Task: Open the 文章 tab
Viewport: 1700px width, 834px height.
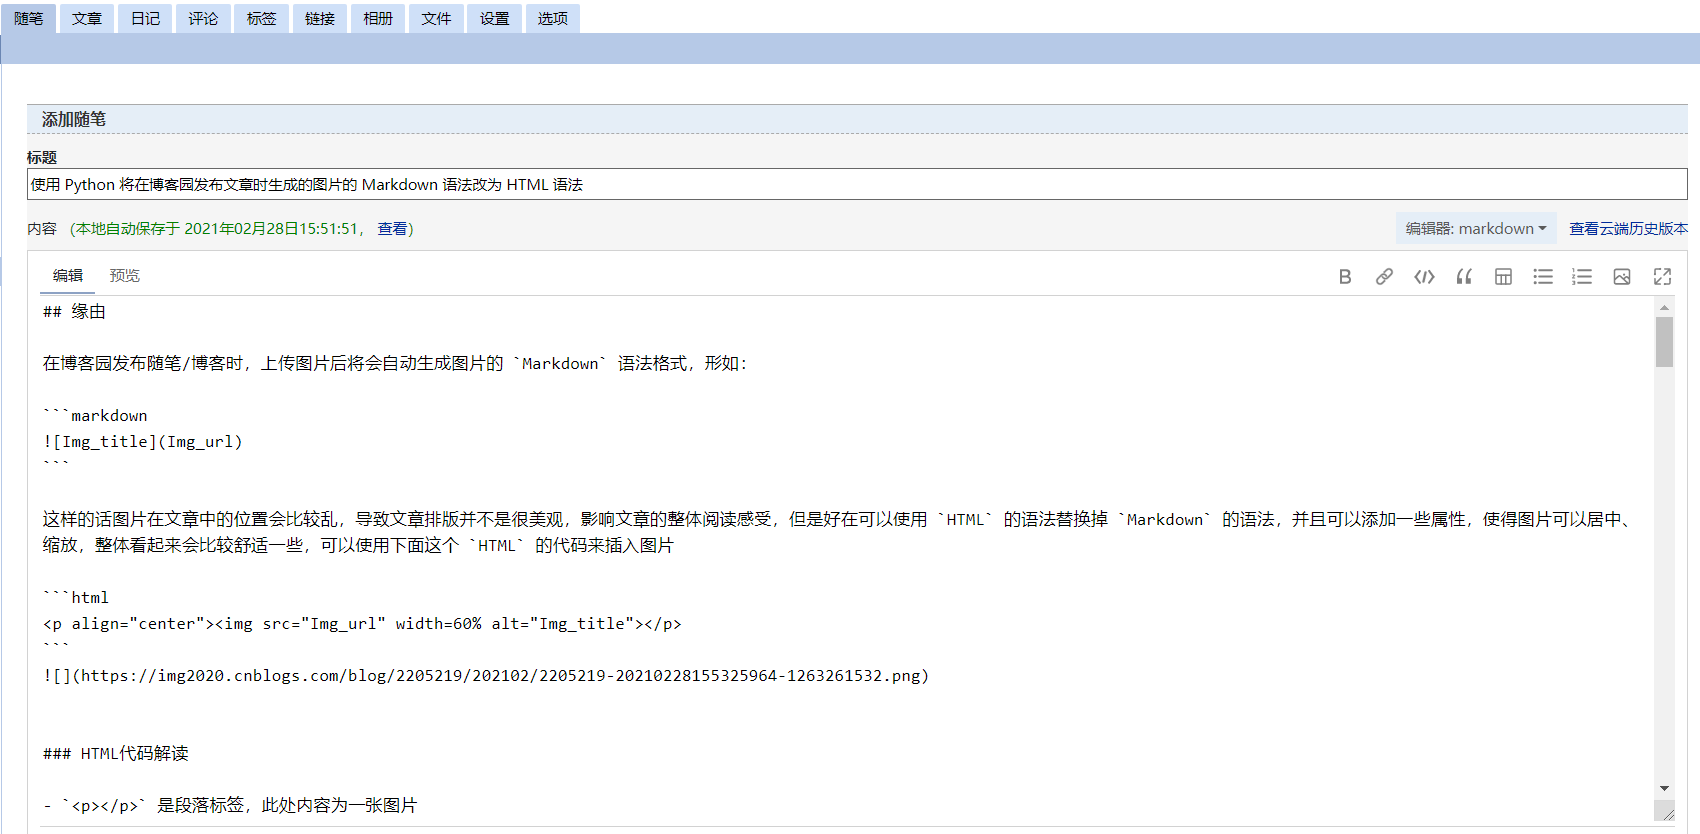Action: click(x=87, y=19)
